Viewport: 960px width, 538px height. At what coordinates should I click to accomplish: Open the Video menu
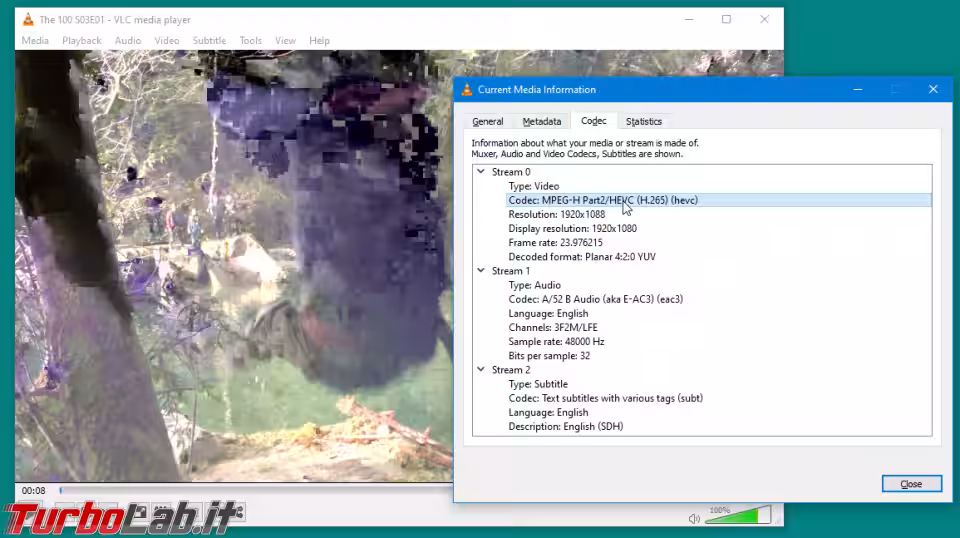pos(167,40)
